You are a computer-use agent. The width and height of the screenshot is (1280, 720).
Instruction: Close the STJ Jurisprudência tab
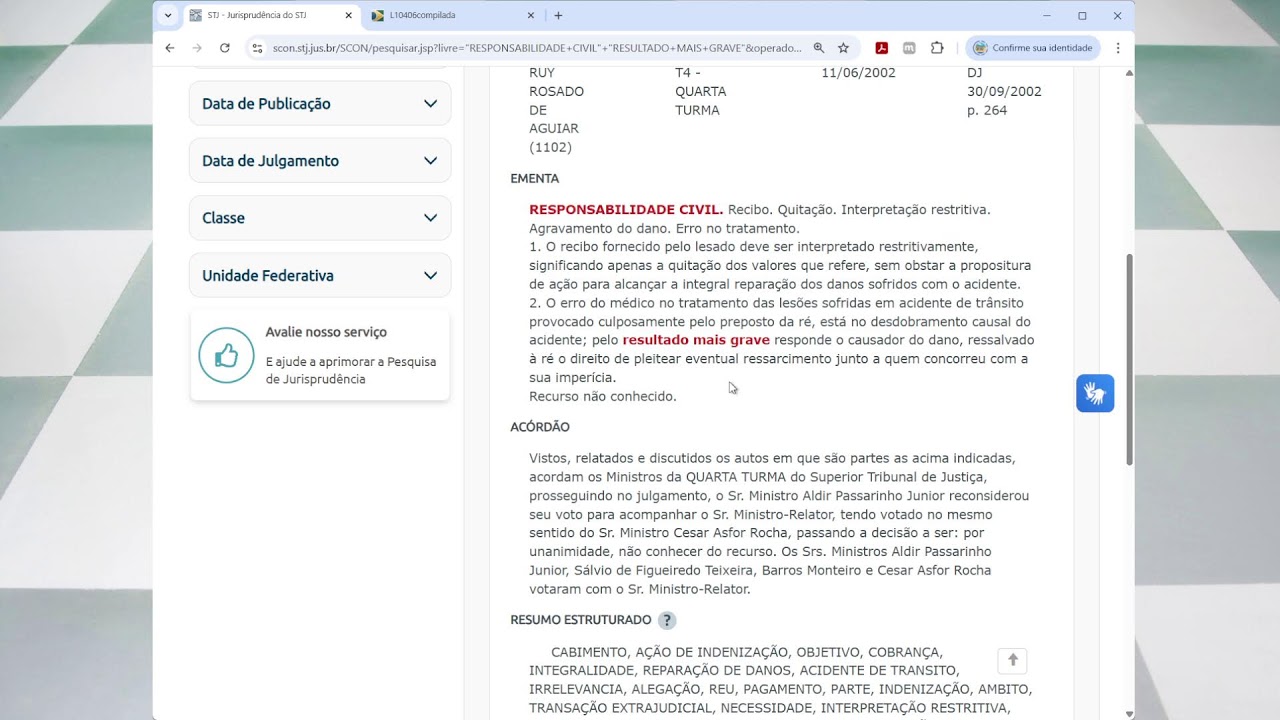tap(349, 15)
